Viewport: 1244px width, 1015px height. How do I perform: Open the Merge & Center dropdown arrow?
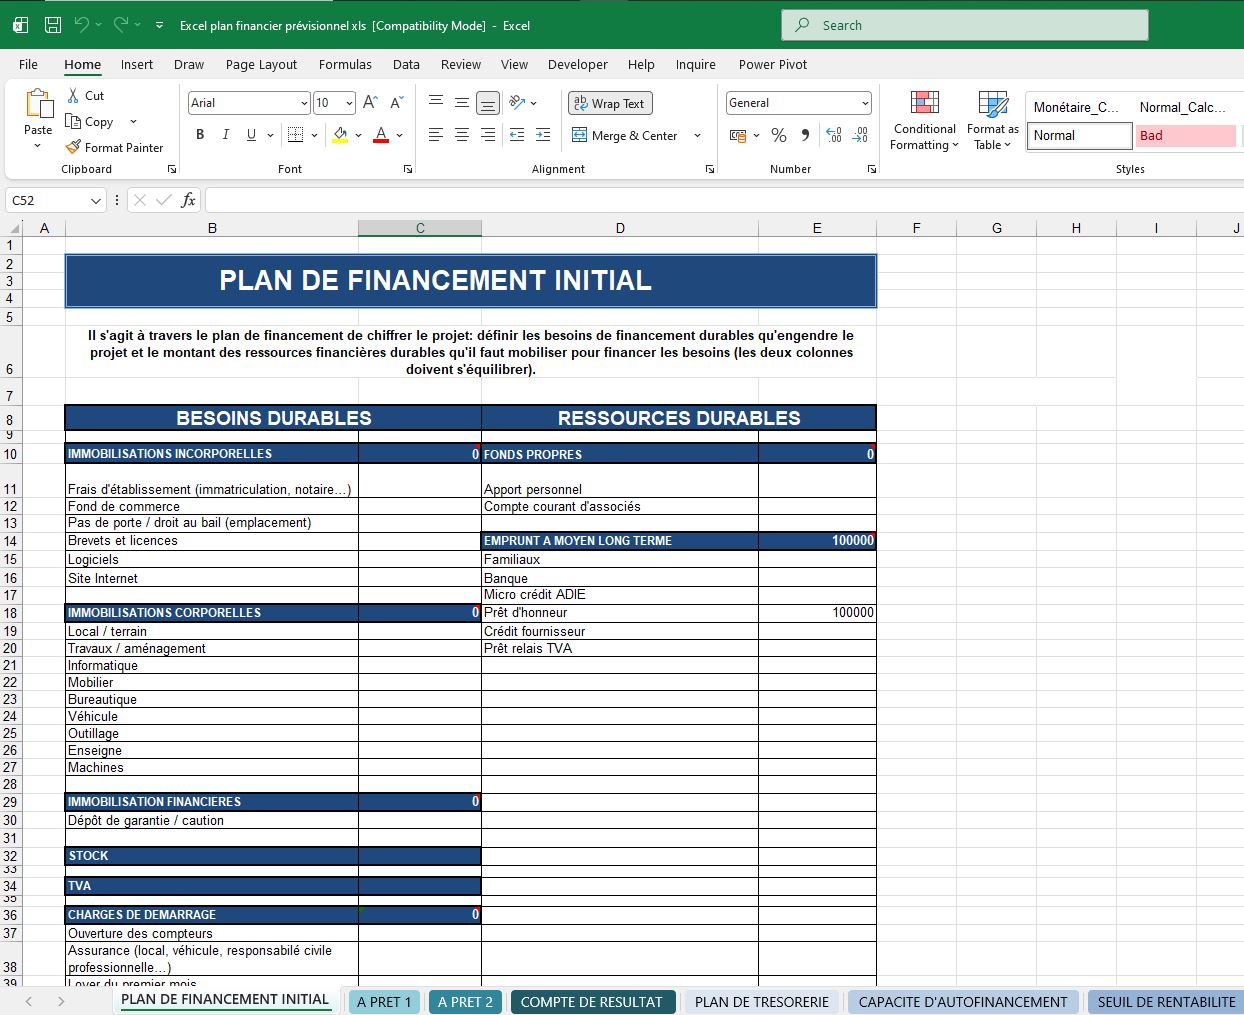point(697,135)
